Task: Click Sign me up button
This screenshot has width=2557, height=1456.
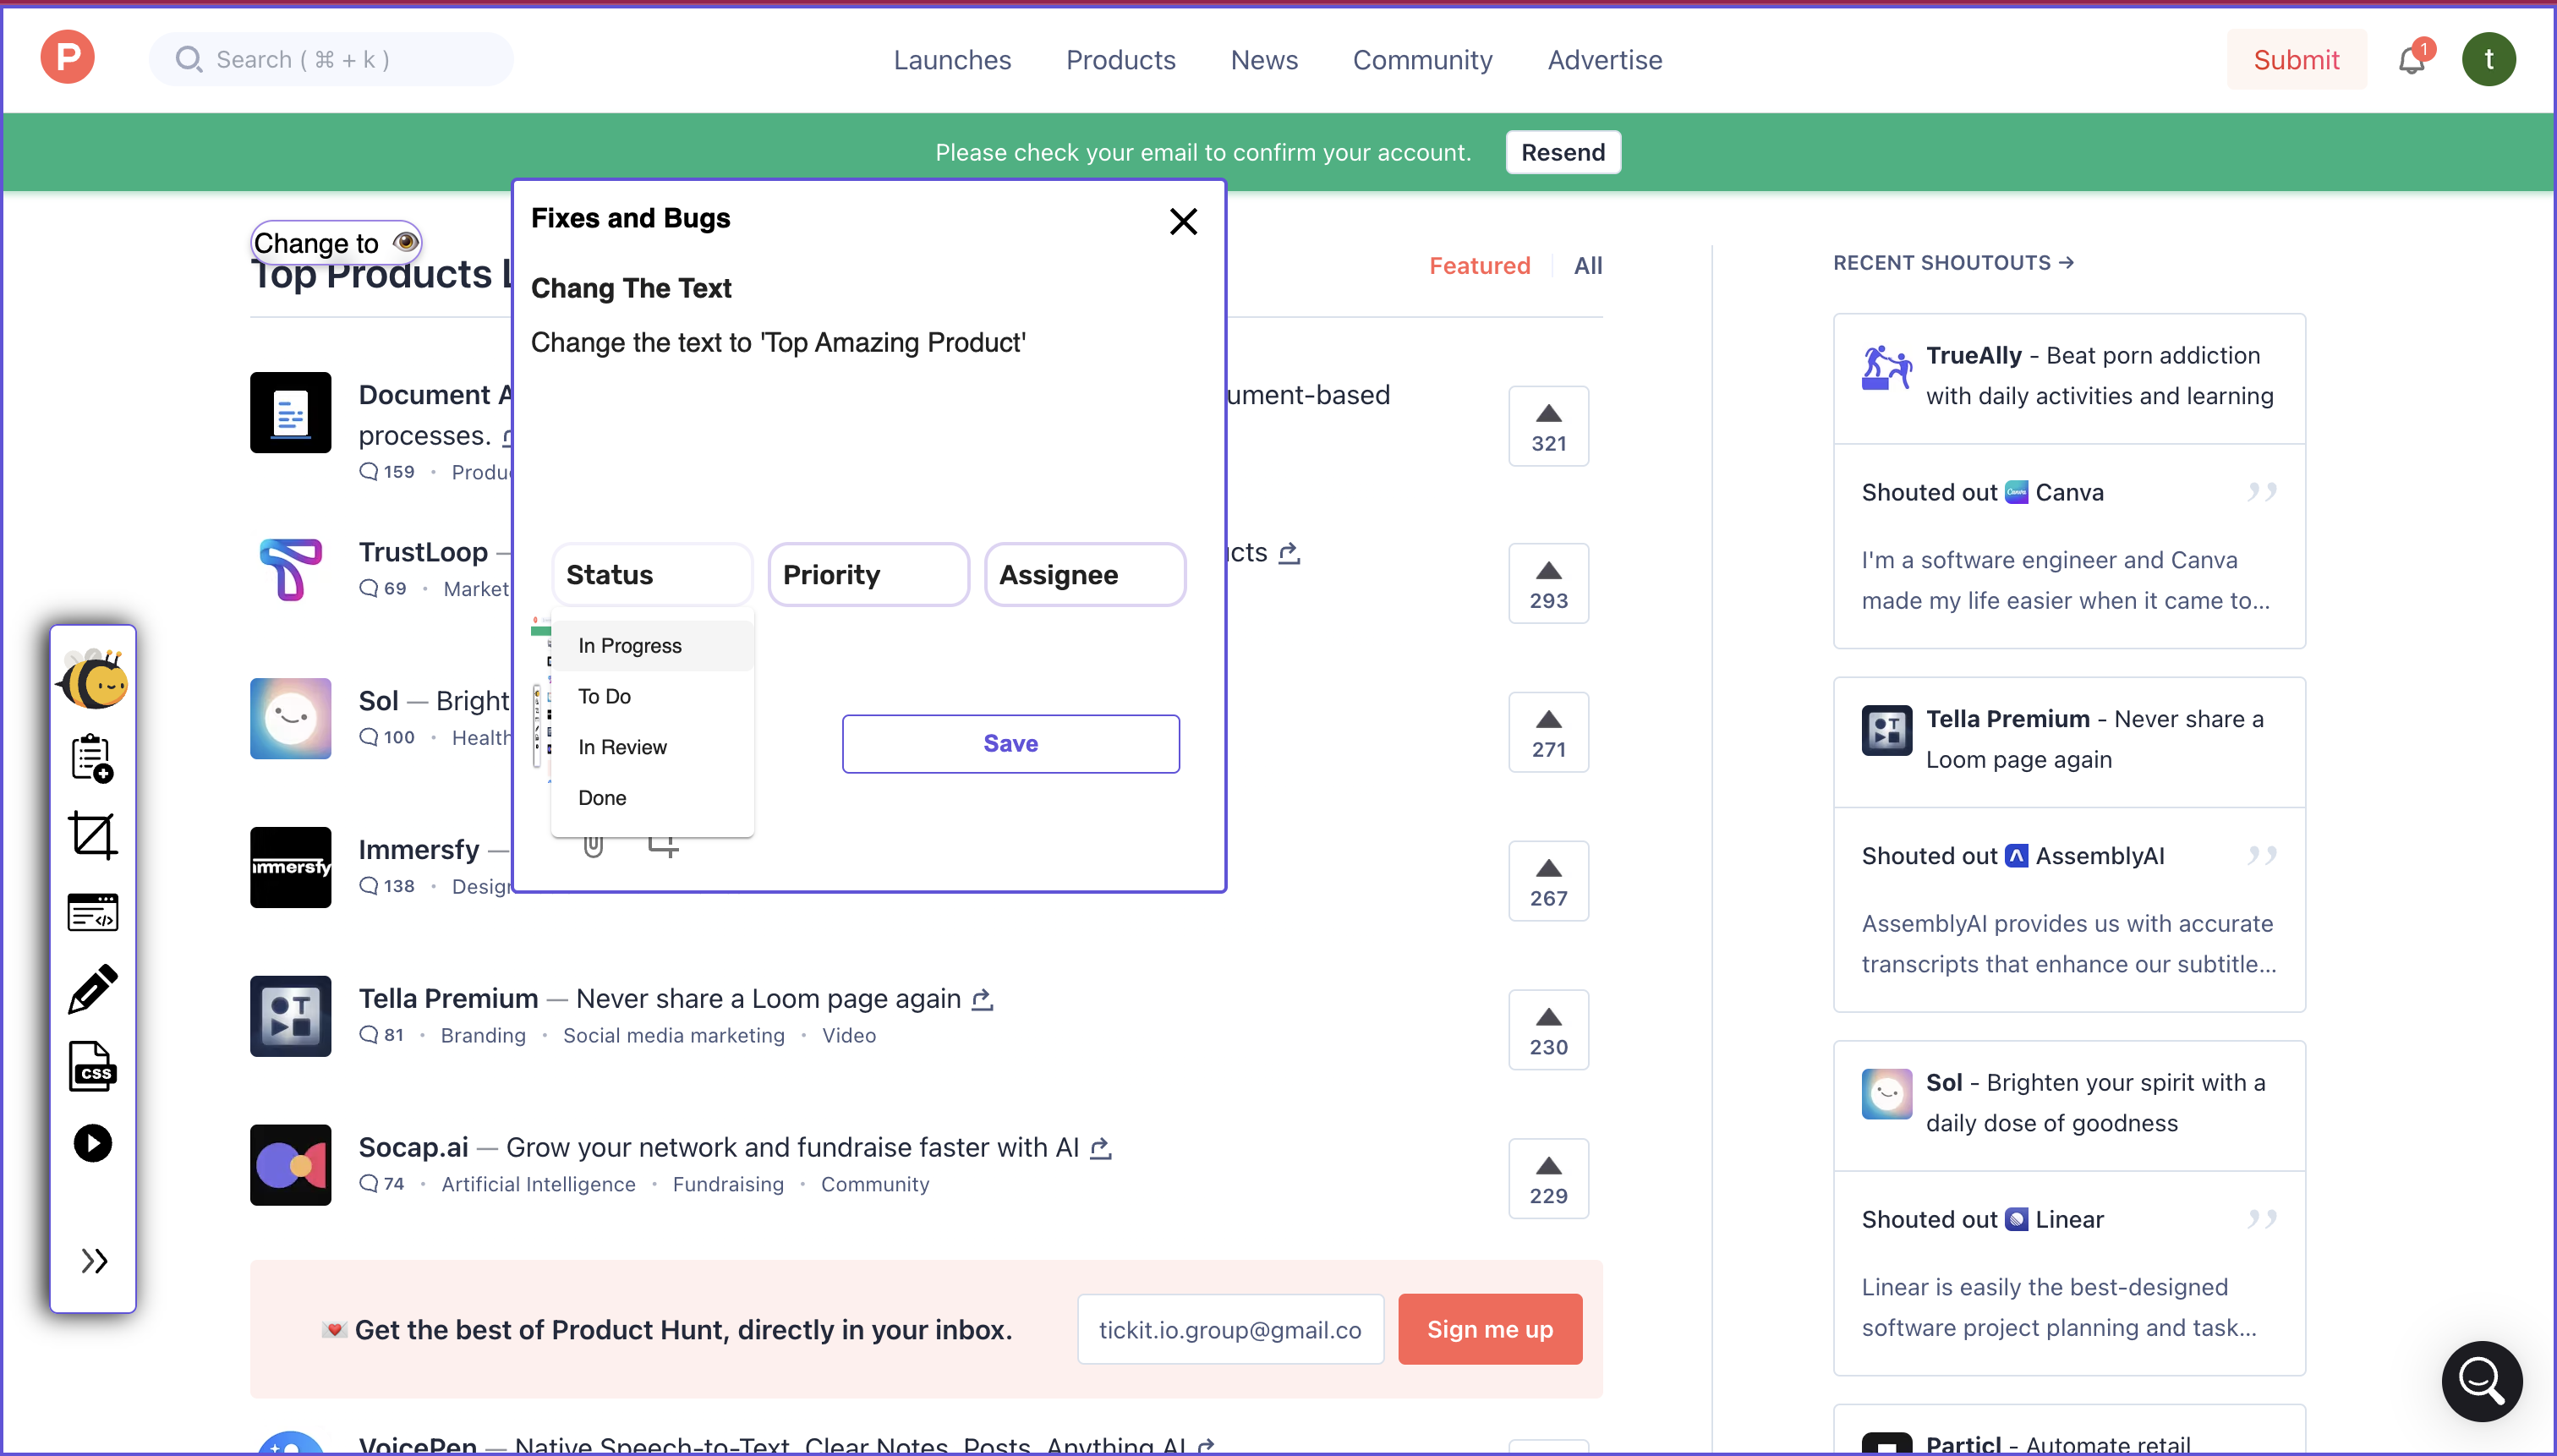Action: [1490, 1330]
